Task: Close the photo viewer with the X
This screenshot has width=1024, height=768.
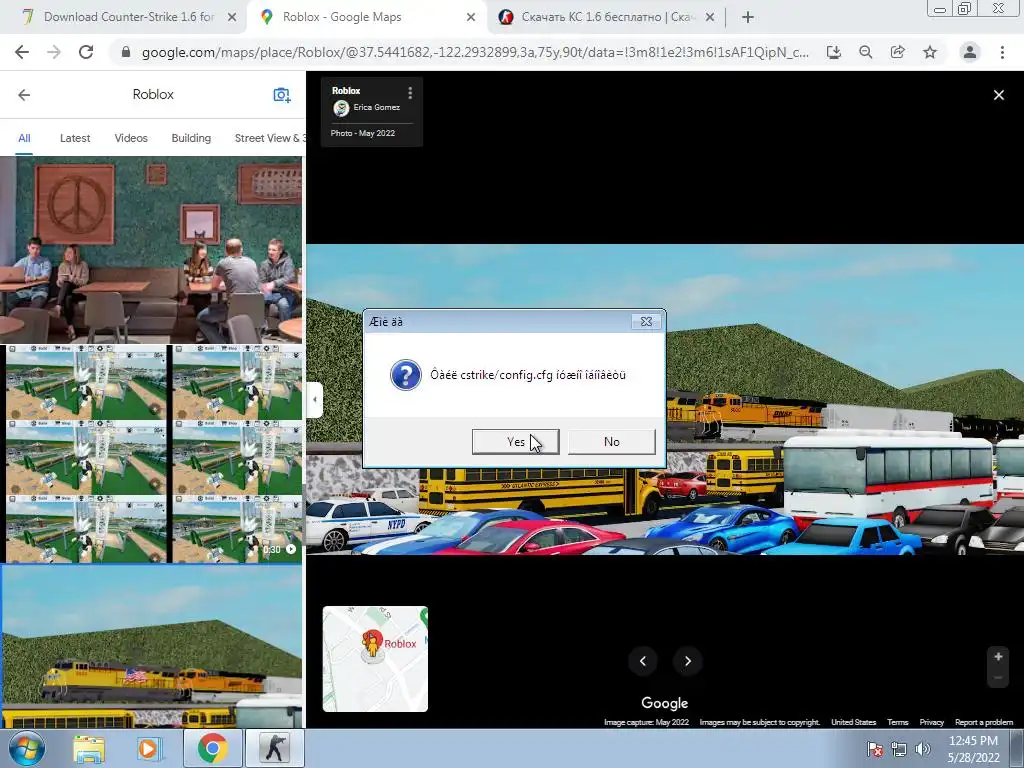Action: pos(999,95)
